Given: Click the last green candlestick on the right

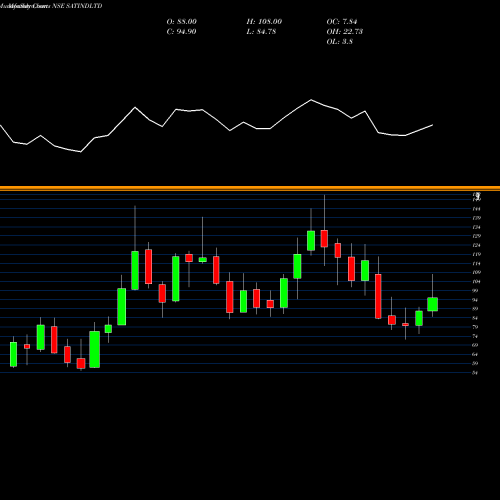Looking at the screenshot, I should 433,304.
